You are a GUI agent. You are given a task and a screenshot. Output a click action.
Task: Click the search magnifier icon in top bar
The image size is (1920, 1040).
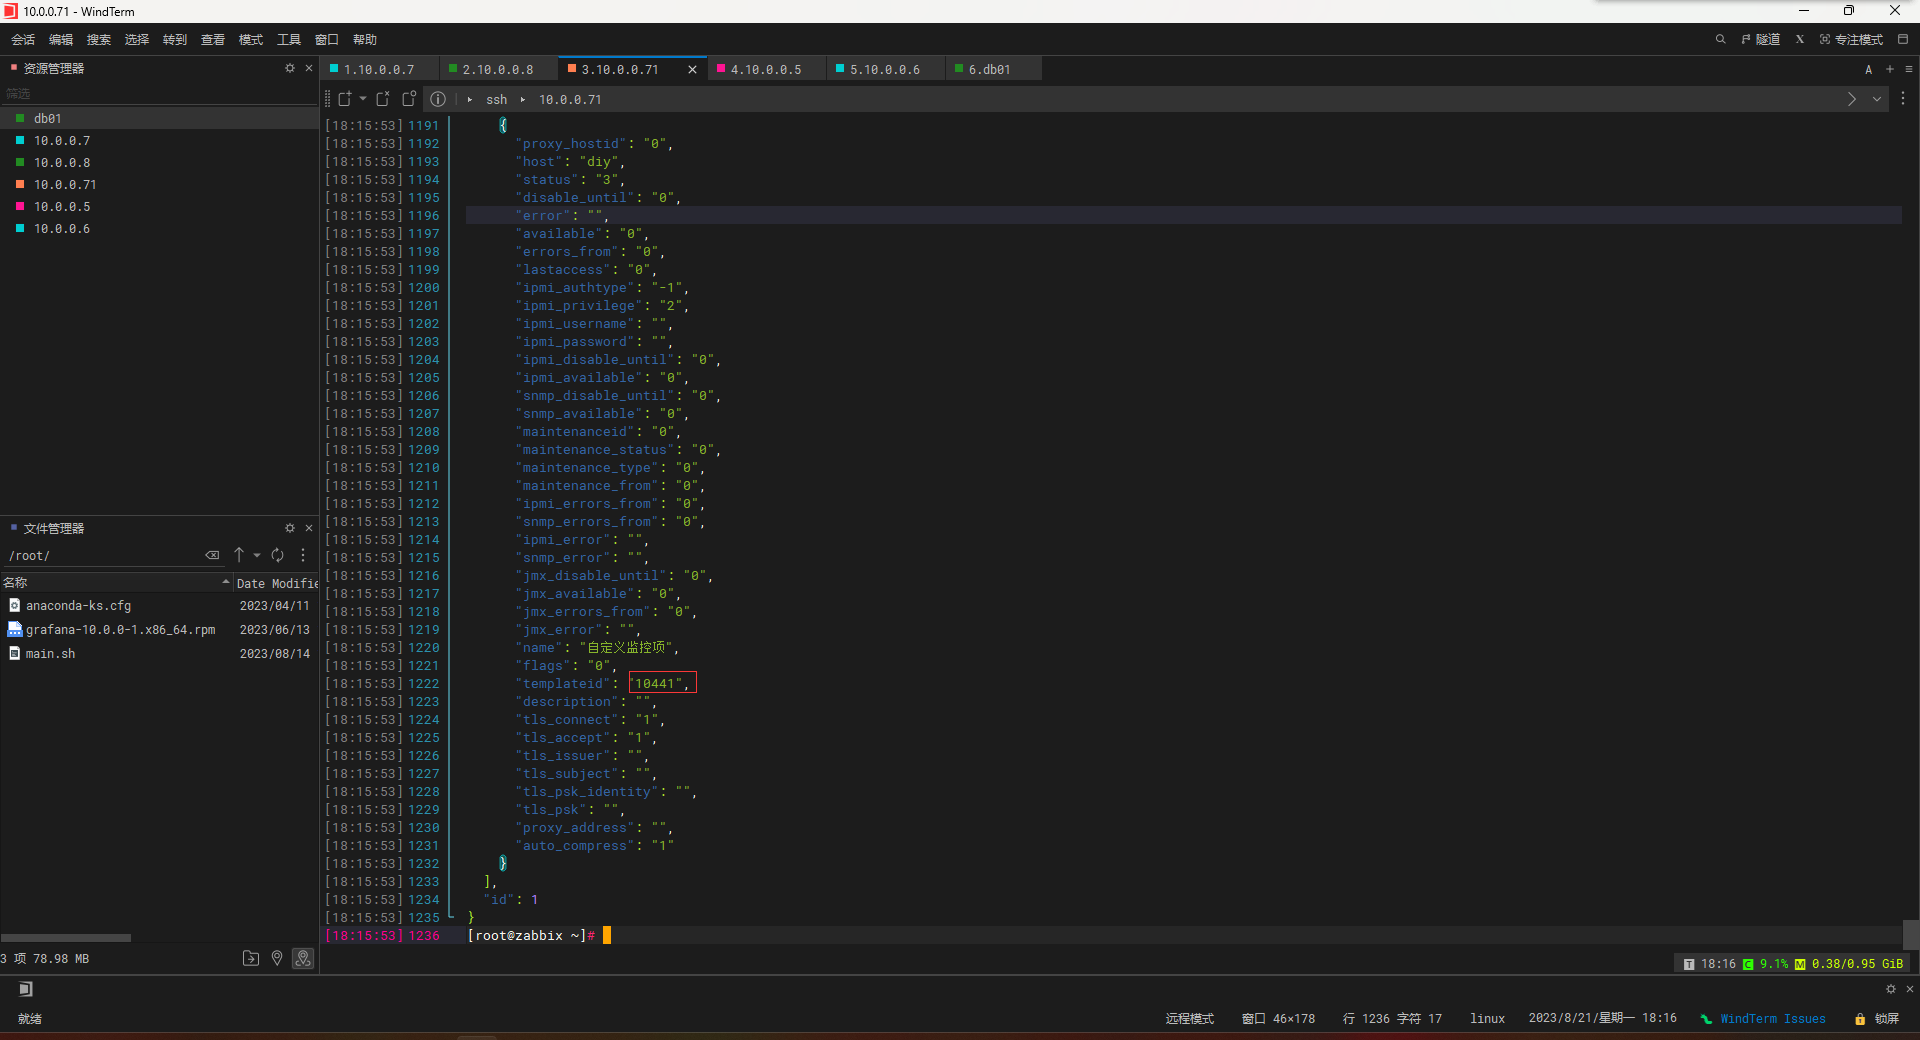(1720, 40)
